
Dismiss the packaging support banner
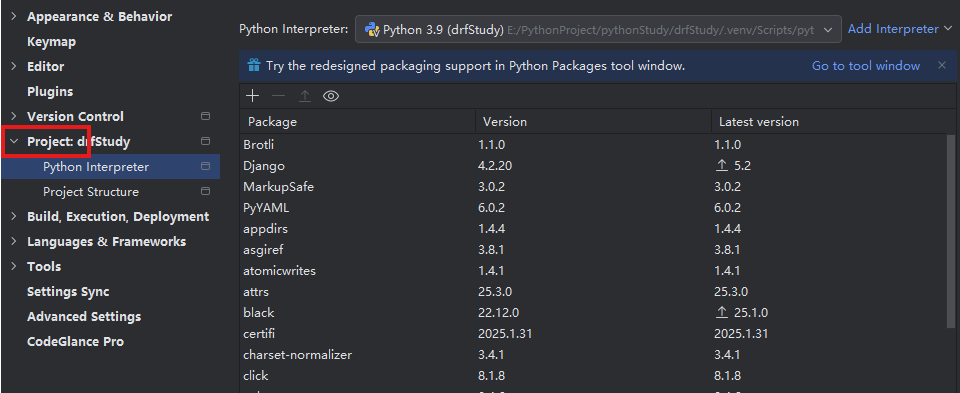point(942,66)
